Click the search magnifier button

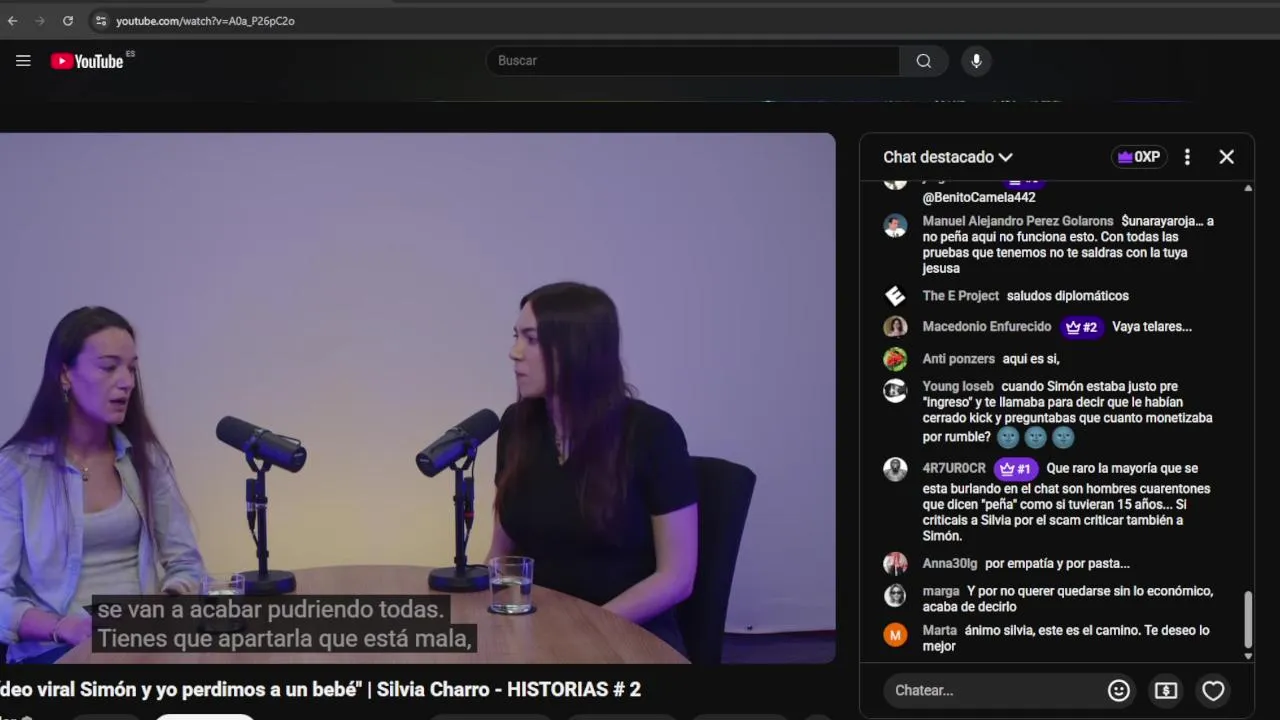pyautogui.click(x=924, y=61)
